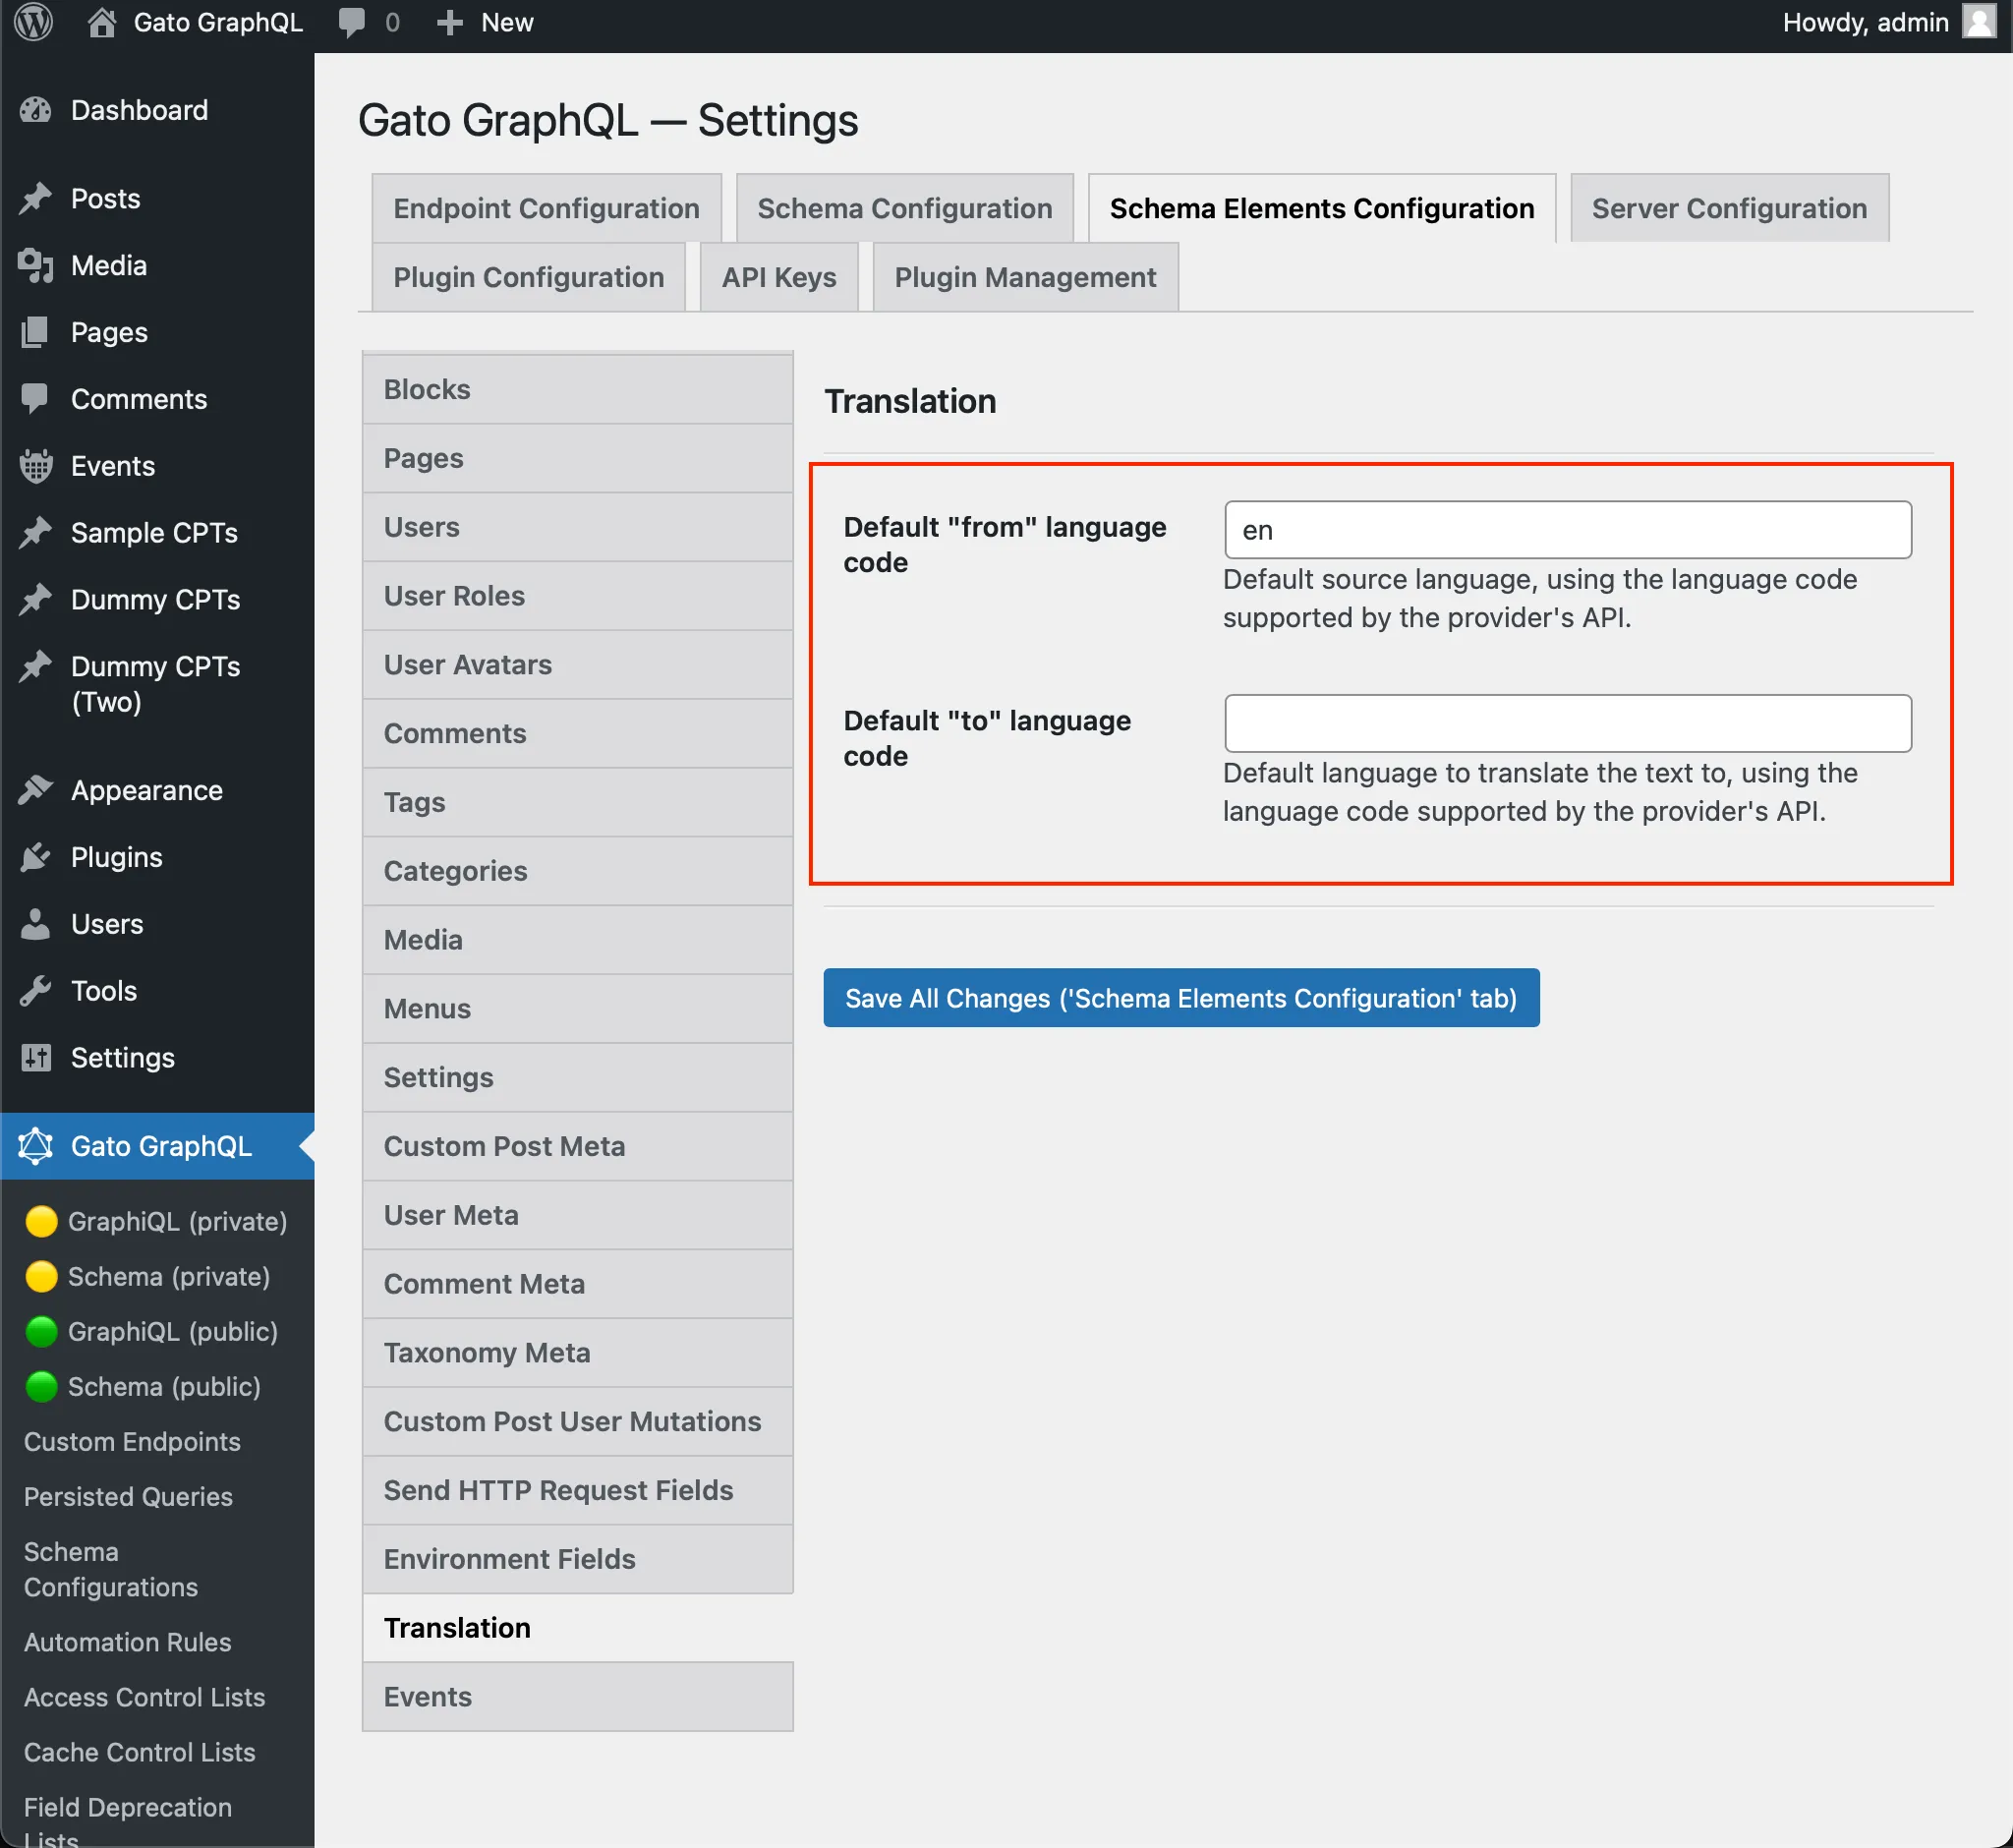The width and height of the screenshot is (2013, 1848).
Task: Open Access Control Lists submenu link
Action: pos(145,1697)
